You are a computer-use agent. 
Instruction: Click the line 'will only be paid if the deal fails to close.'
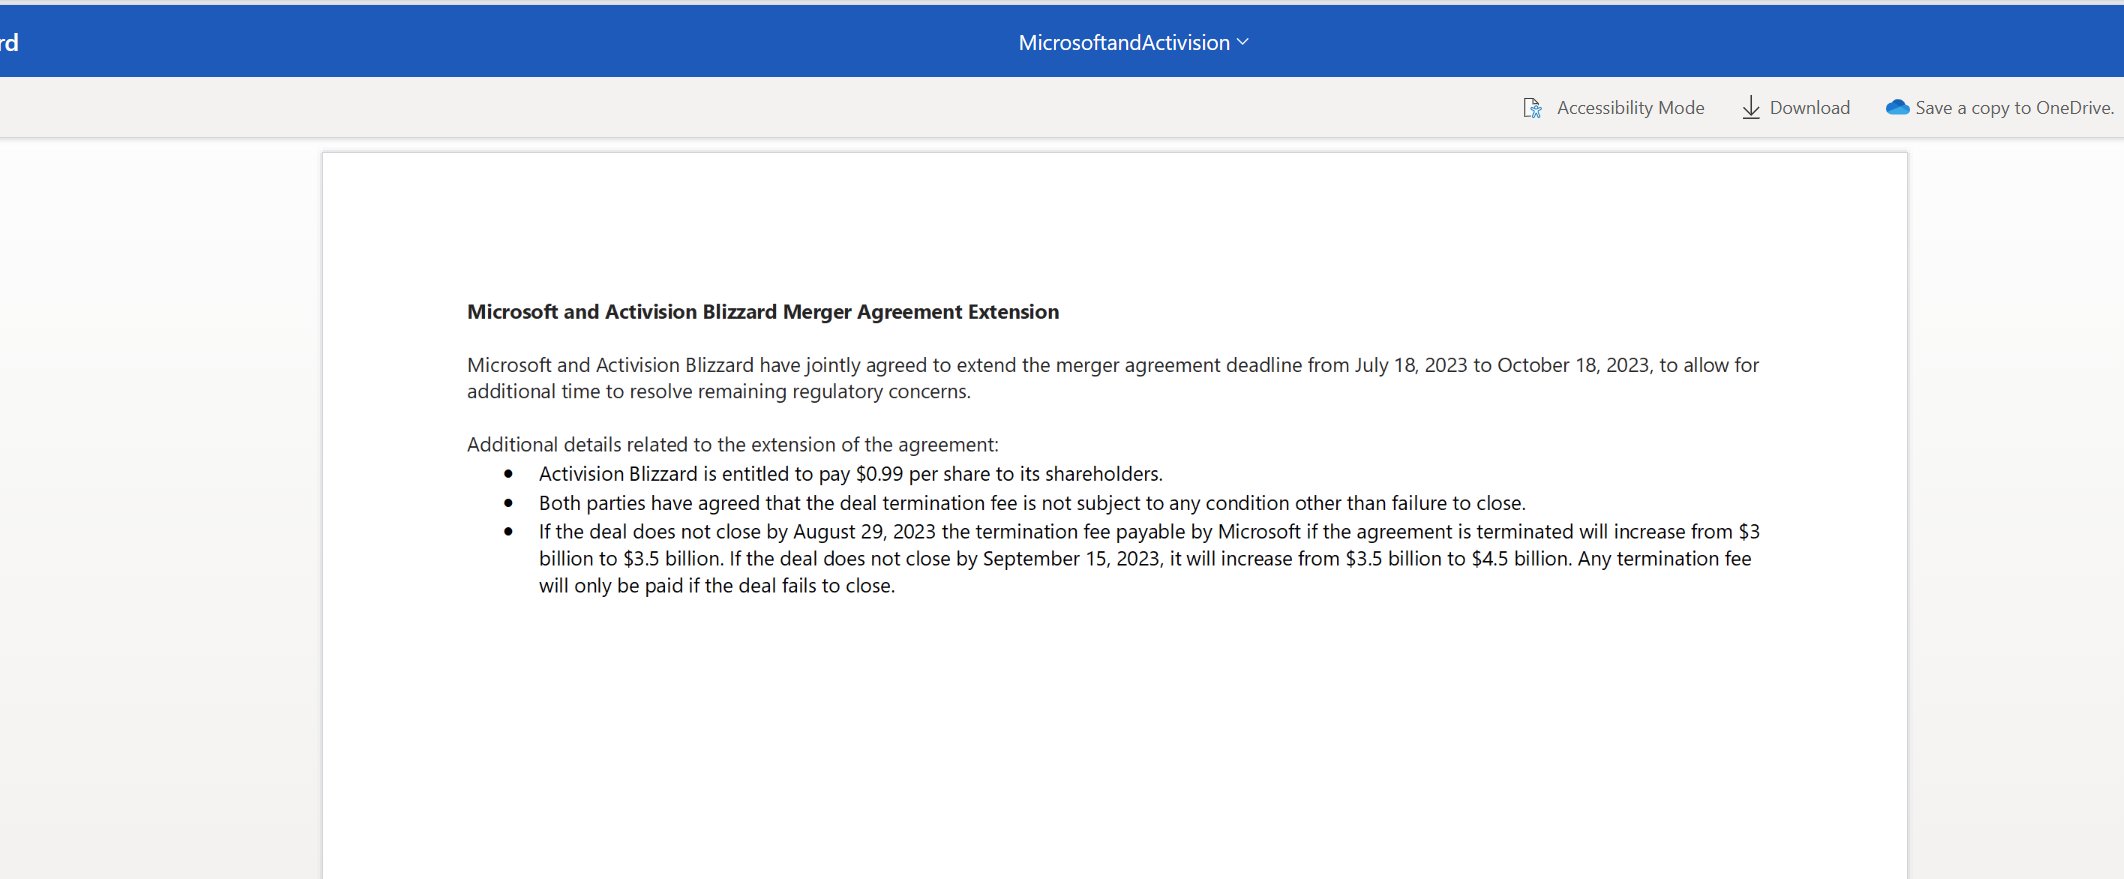(717, 586)
